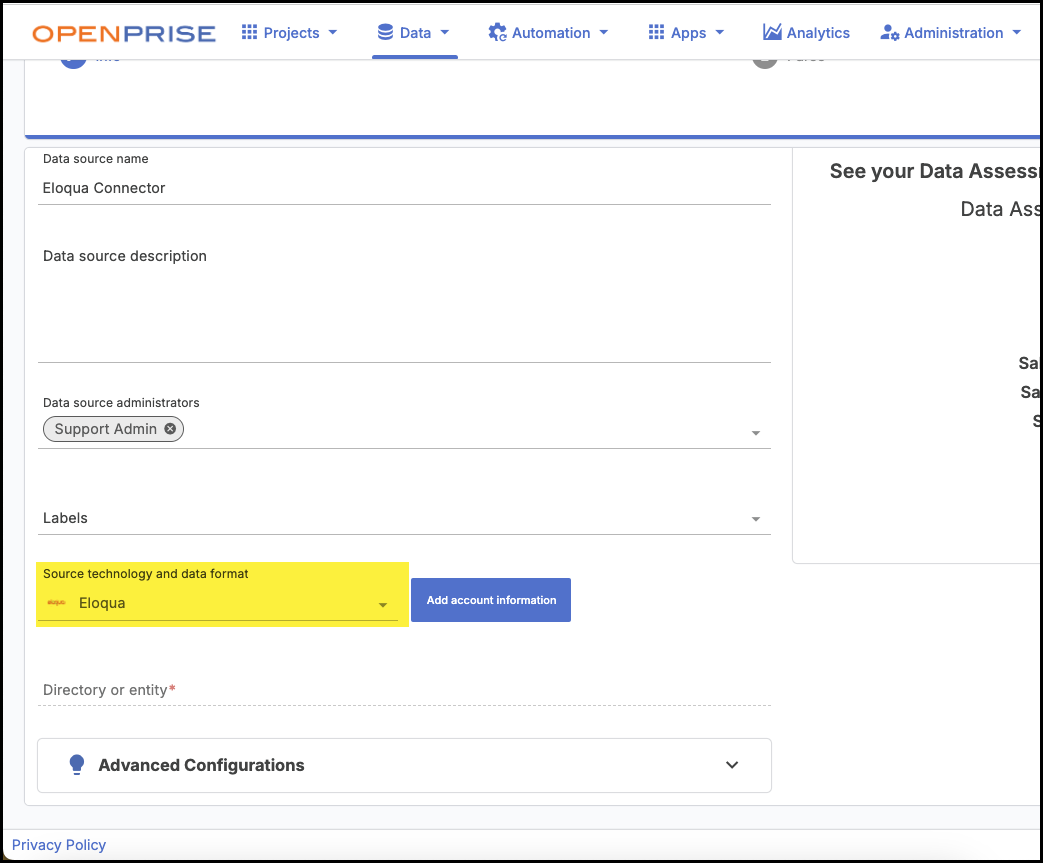The image size is (1043, 863).
Task: Click the Openprise logo
Action: point(124,33)
